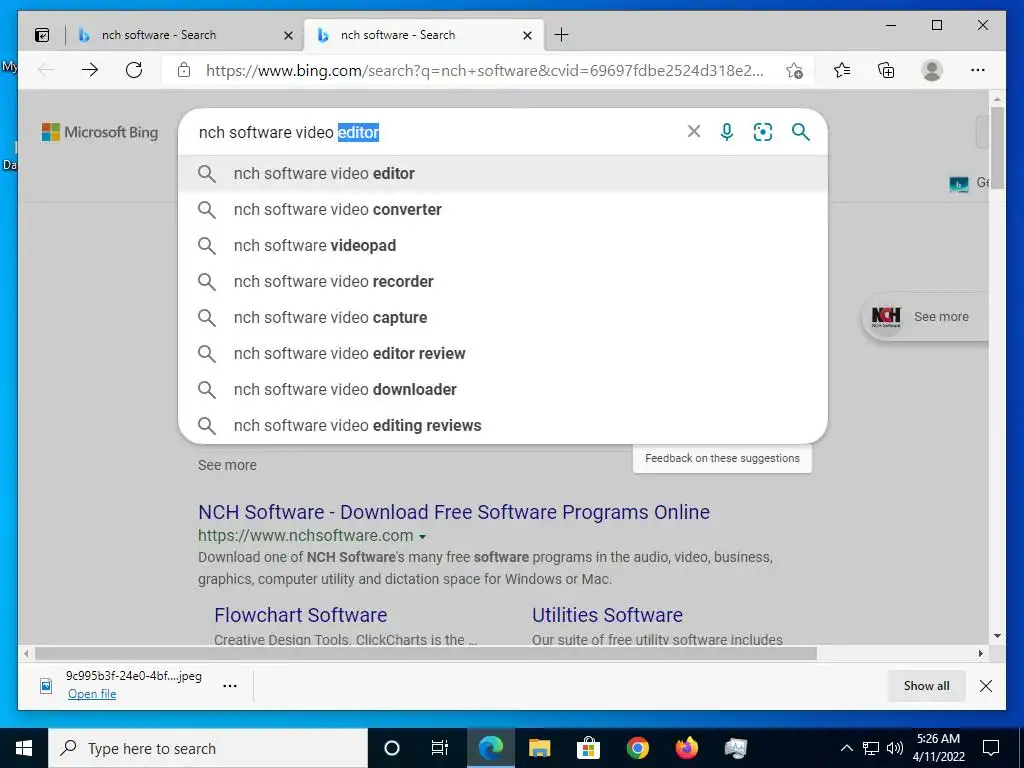The height and width of the screenshot is (768, 1024).
Task: Open the user profile avatar
Action: pos(932,70)
